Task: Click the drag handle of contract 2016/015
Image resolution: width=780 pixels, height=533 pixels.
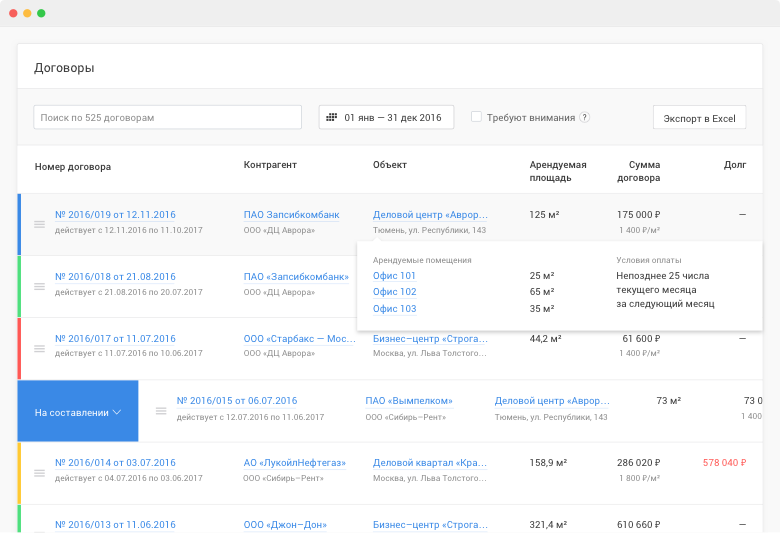Action: click(x=161, y=410)
